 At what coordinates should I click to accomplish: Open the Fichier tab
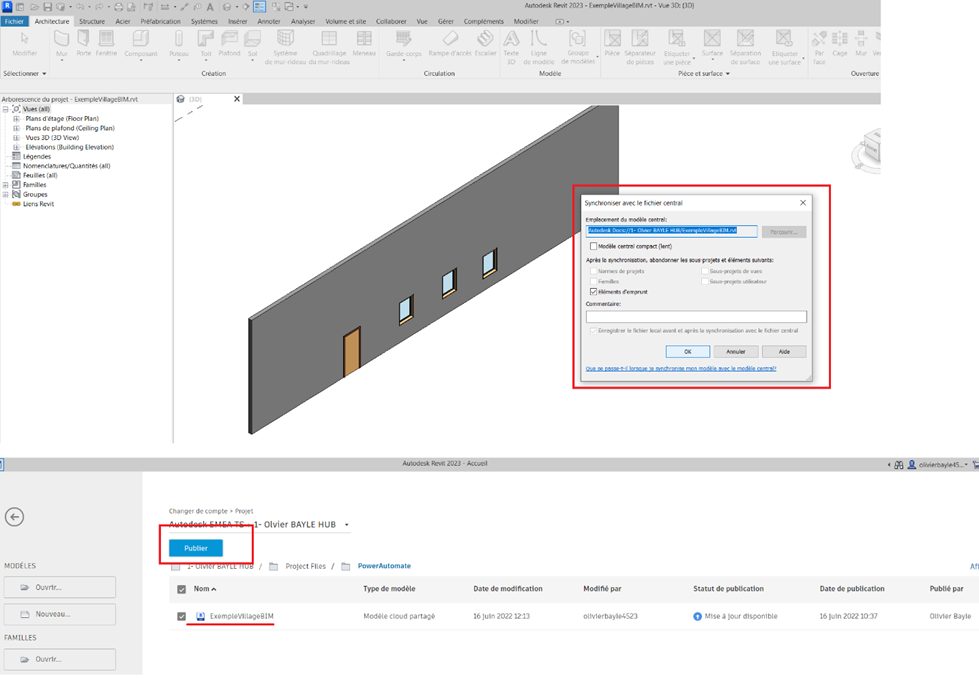tap(14, 21)
